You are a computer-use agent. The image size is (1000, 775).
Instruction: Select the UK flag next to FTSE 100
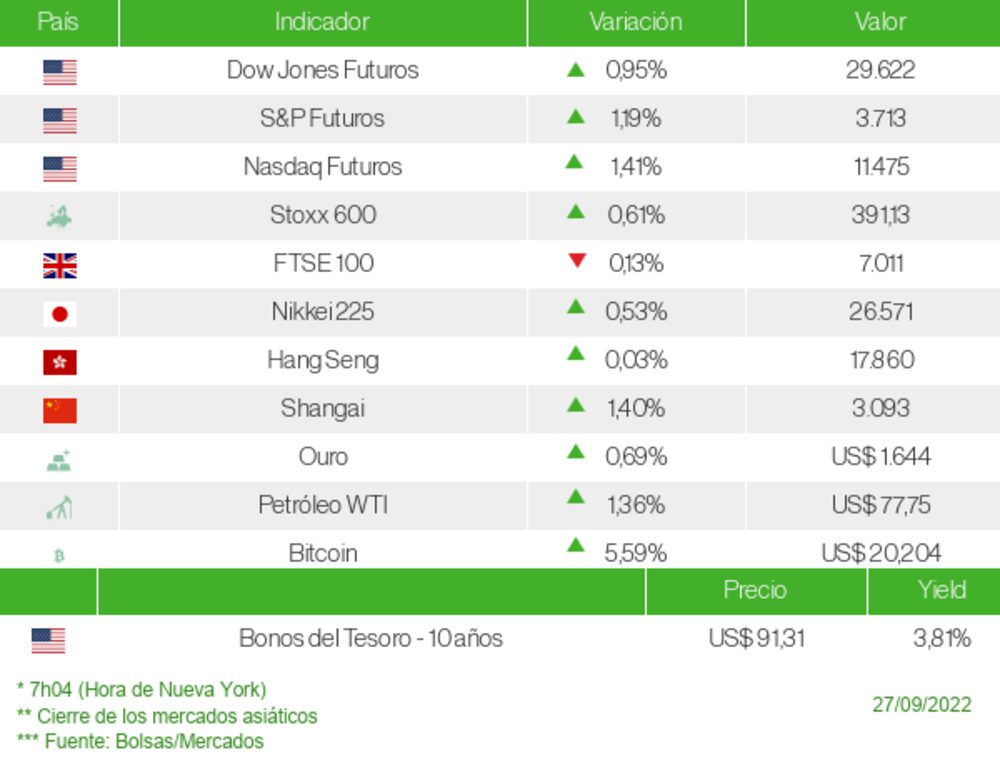[x=60, y=265]
